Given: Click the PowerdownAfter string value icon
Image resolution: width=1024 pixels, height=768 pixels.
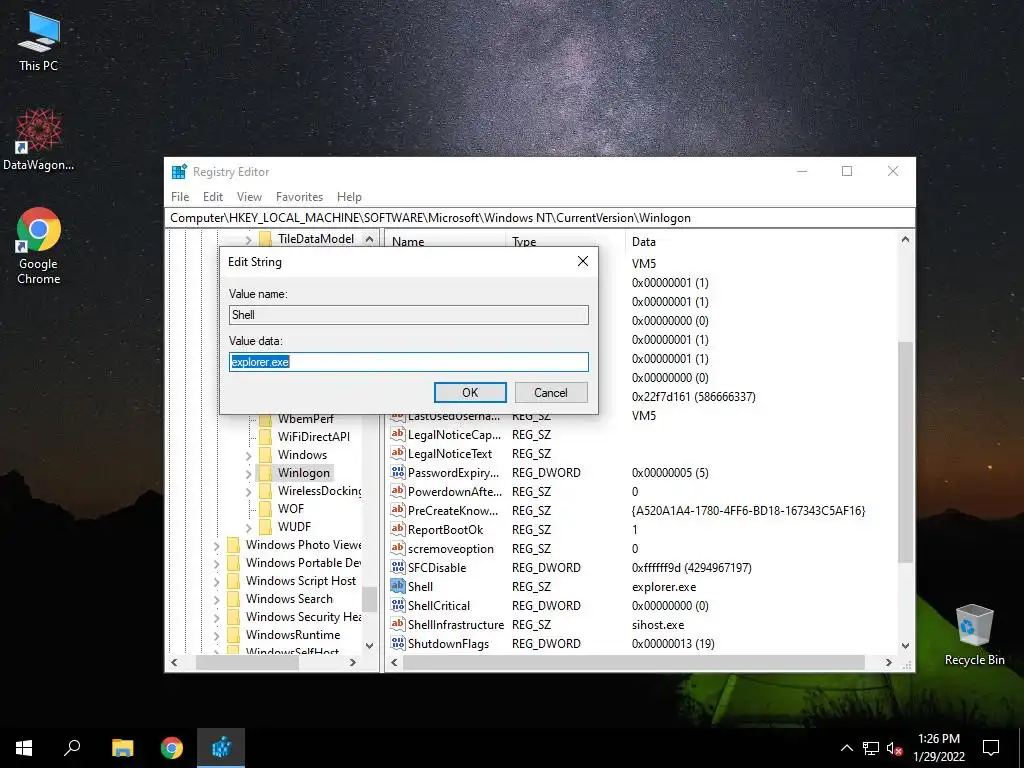Looking at the screenshot, I should 398,491.
